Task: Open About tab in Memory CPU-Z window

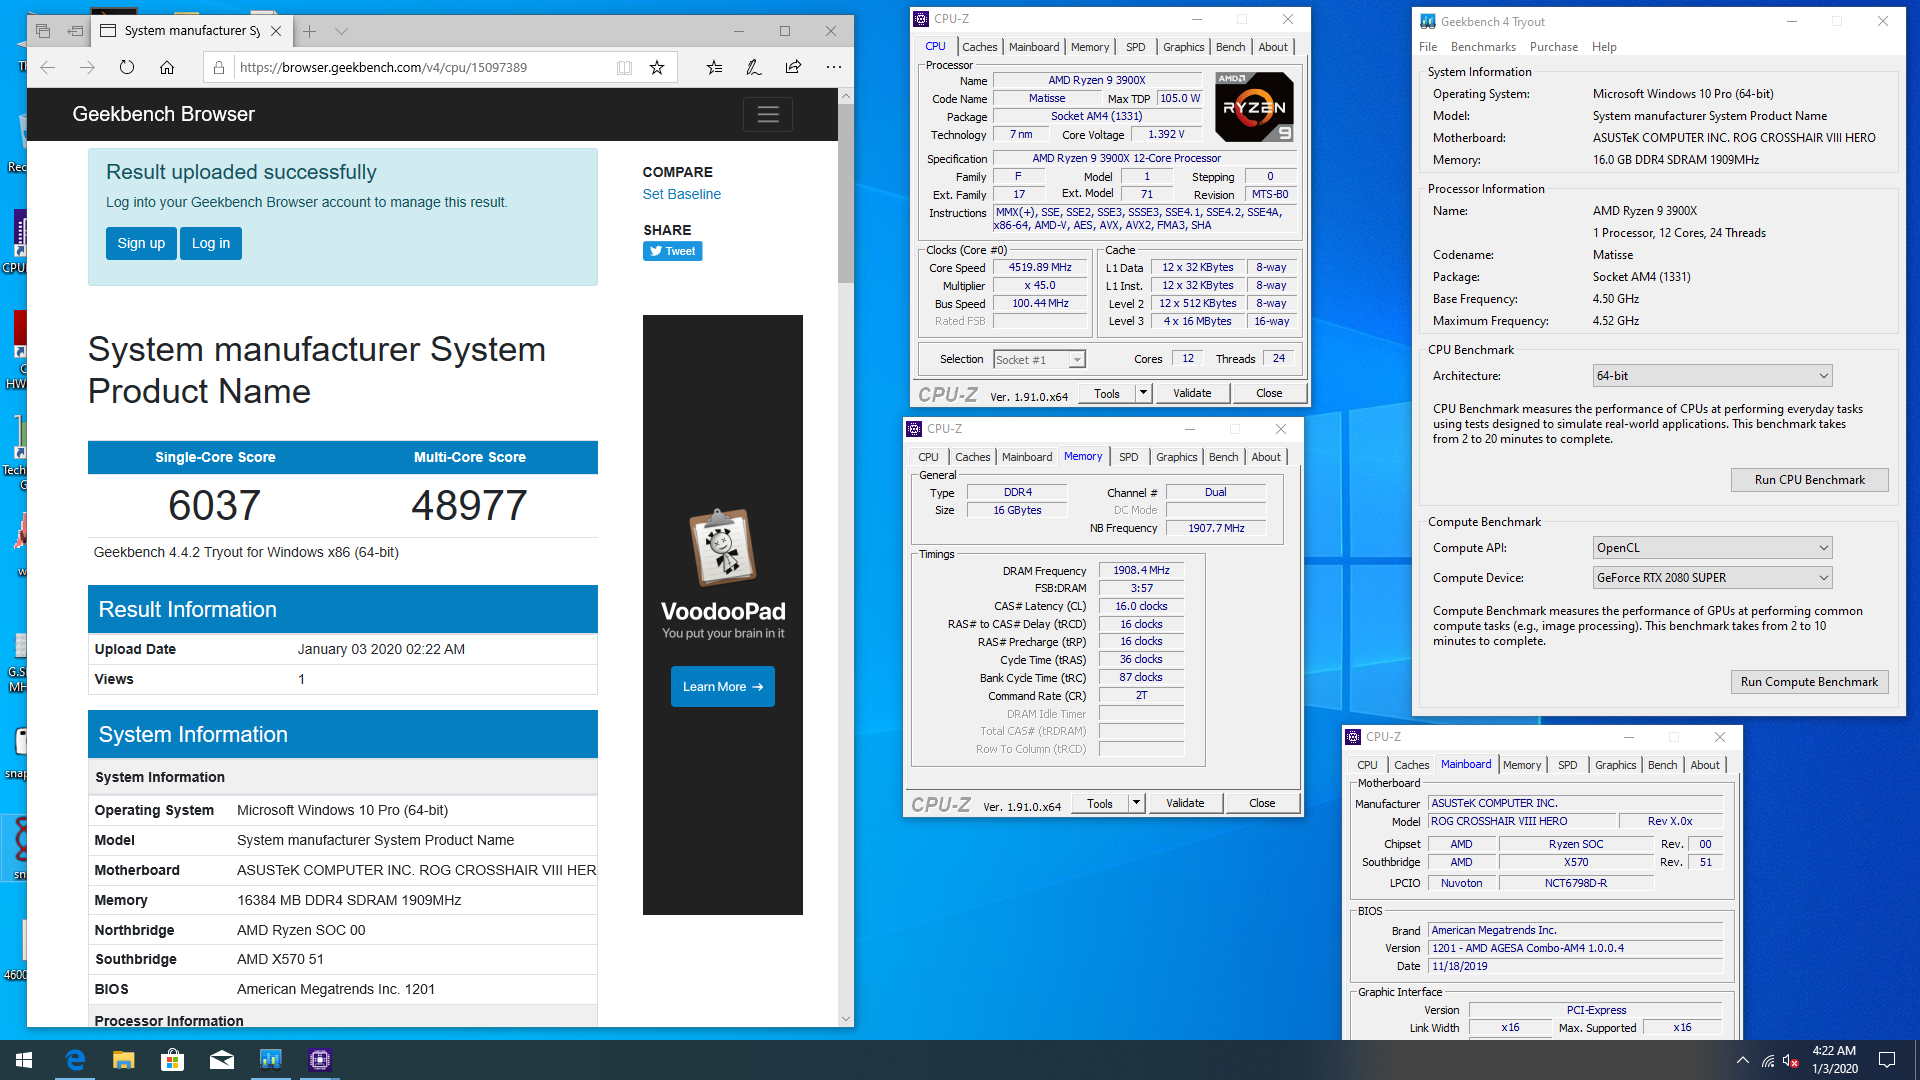Action: [x=1265, y=457]
